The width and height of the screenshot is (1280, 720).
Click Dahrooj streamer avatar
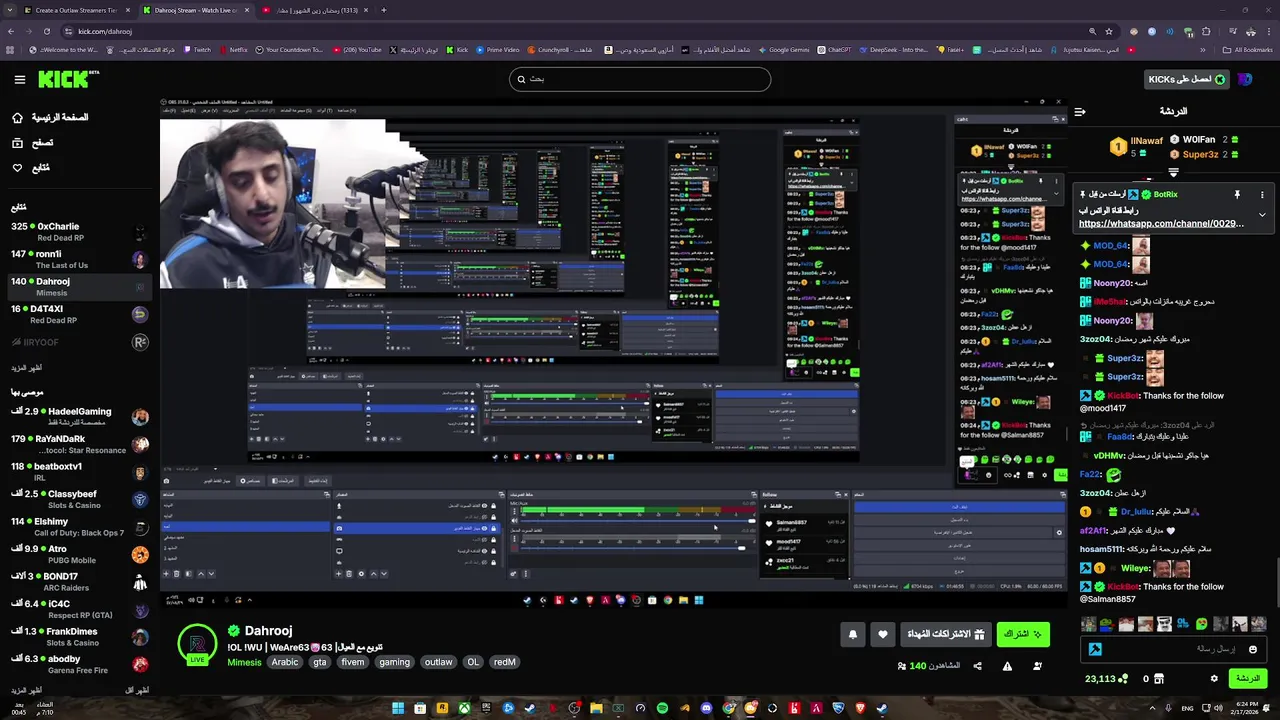tap(197, 643)
